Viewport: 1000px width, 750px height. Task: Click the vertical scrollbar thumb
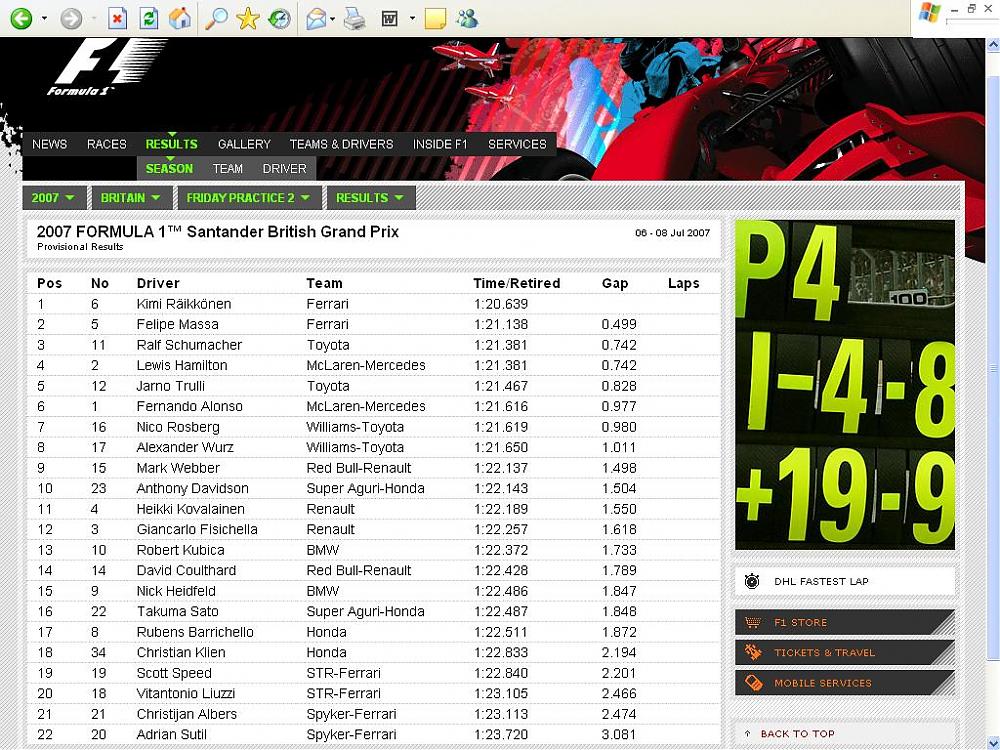point(993,369)
